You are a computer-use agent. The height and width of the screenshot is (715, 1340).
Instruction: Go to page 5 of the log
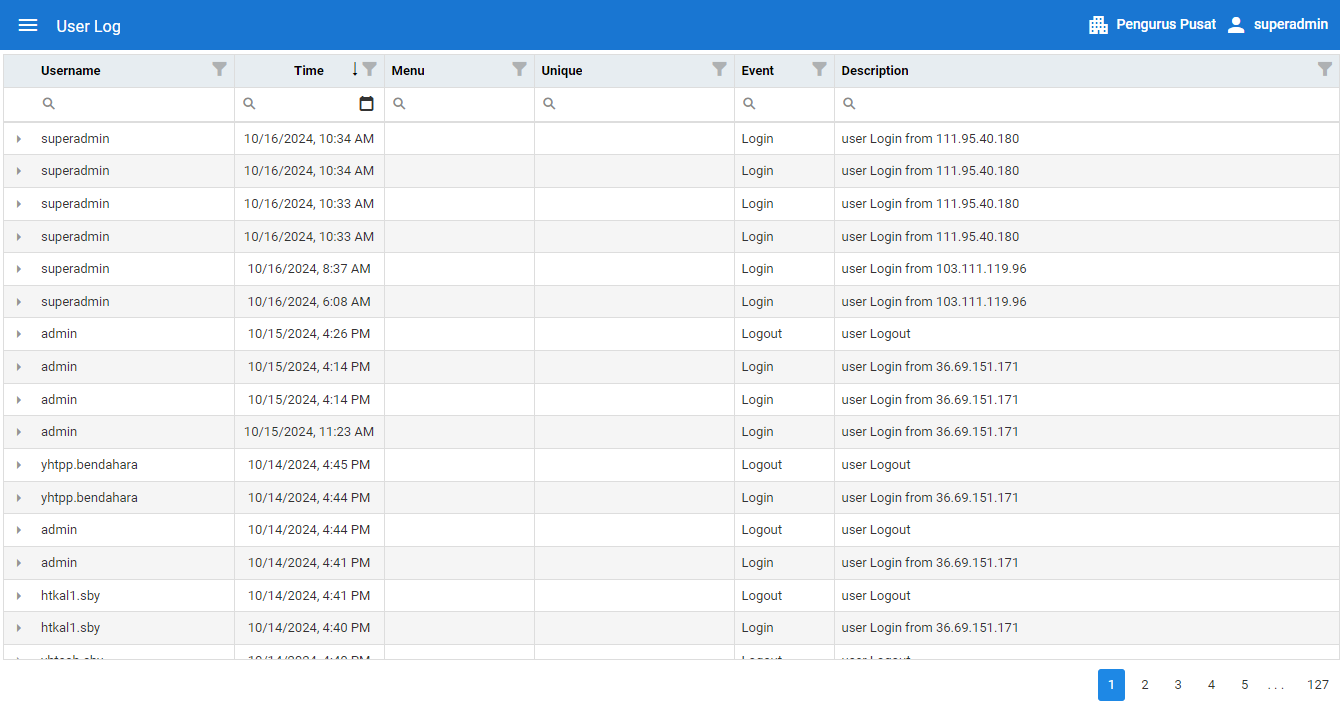point(1245,685)
